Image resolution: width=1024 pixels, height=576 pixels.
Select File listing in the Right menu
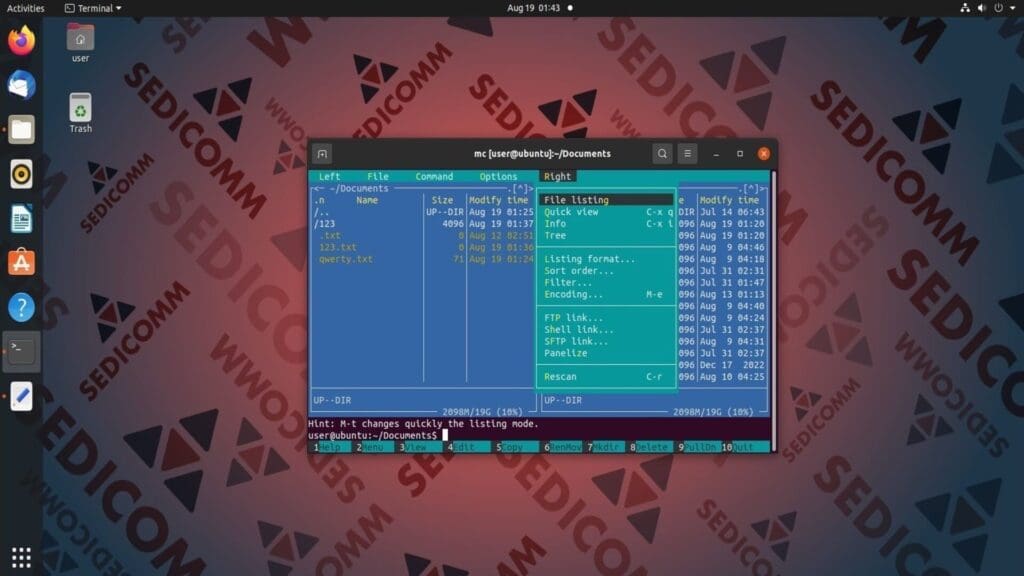pyautogui.click(x=606, y=200)
